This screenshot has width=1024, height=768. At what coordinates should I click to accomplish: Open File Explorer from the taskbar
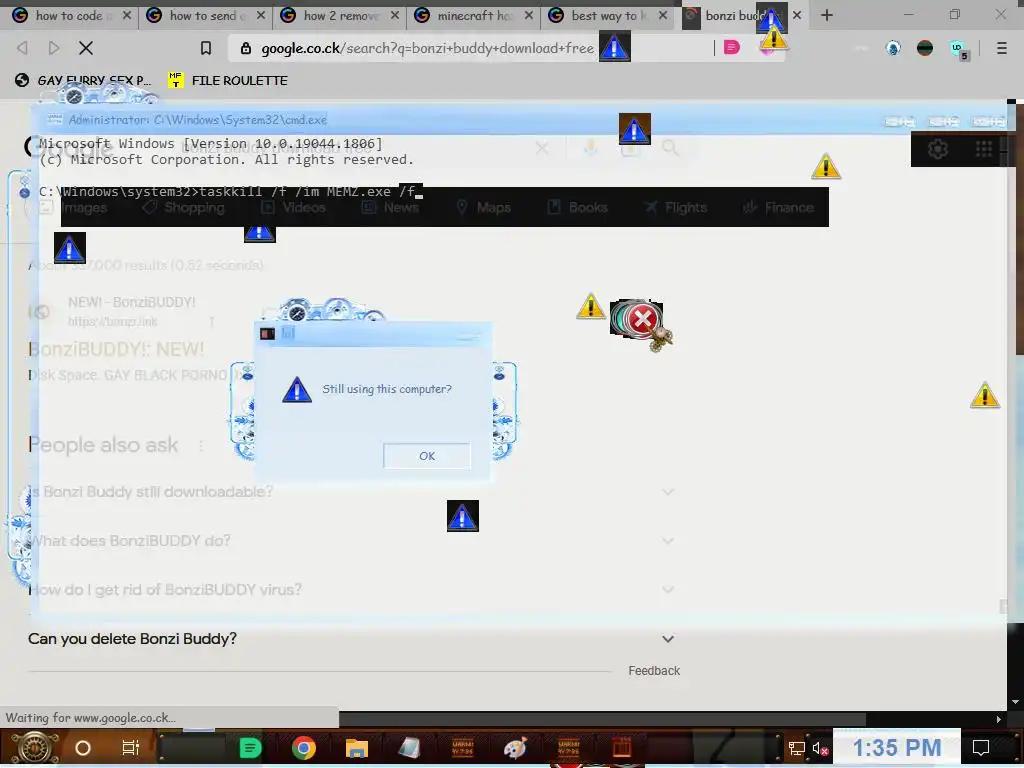point(357,748)
